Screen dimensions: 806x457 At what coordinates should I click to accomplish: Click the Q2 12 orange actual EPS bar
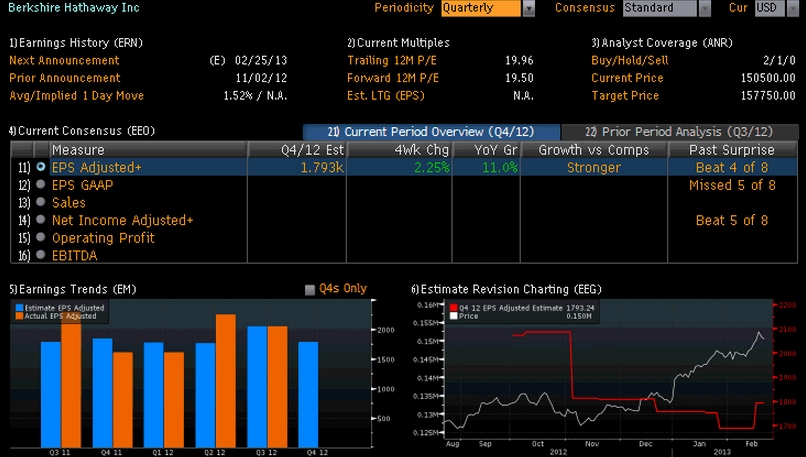click(226, 381)
